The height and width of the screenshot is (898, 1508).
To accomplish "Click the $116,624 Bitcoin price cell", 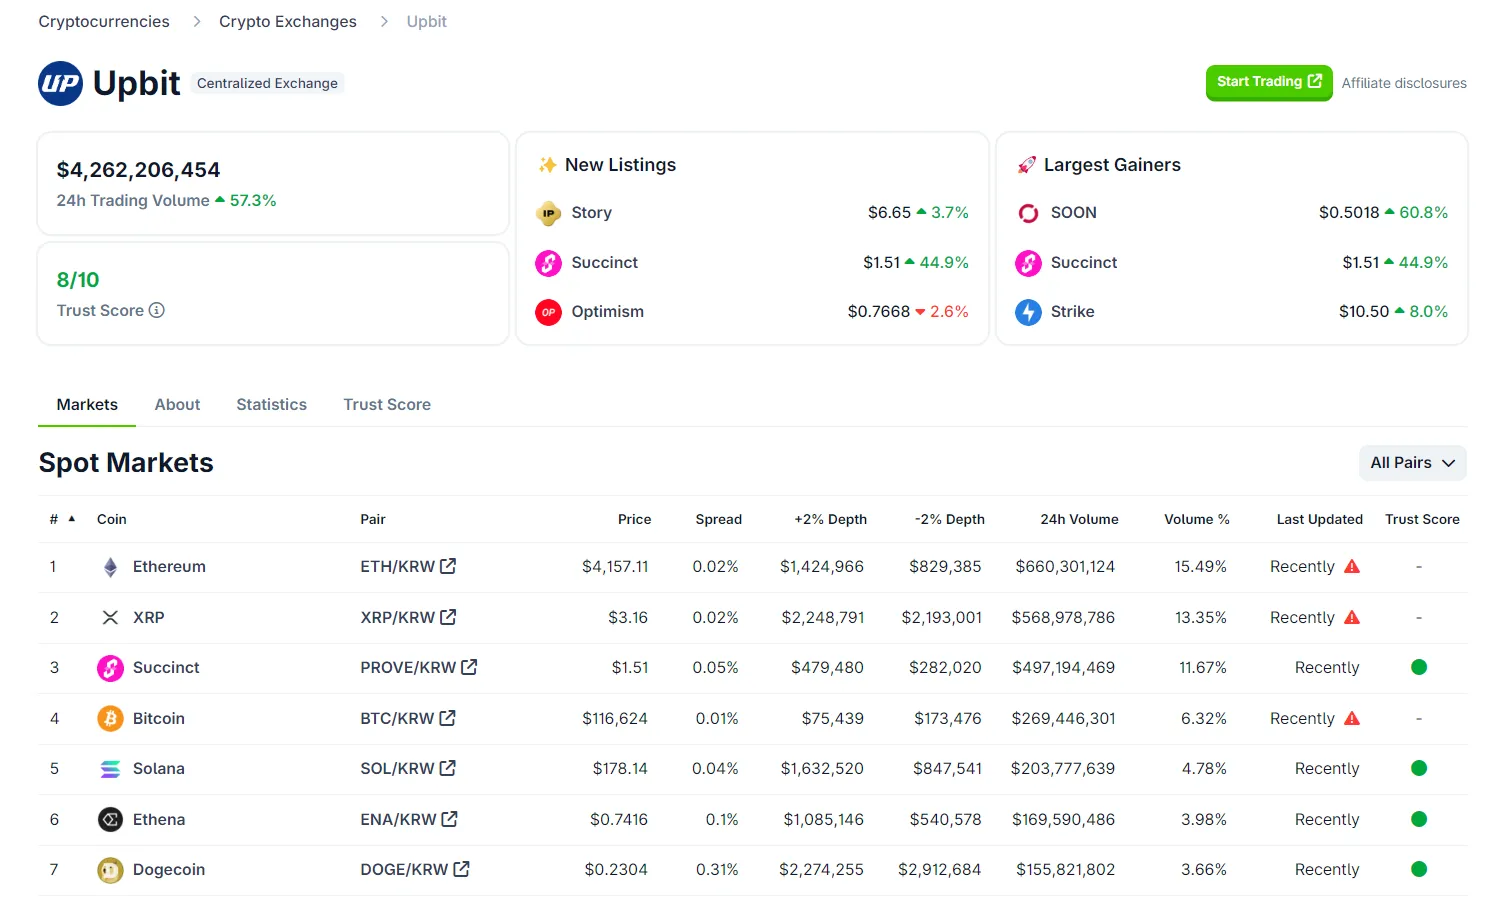I will (615, 718).
